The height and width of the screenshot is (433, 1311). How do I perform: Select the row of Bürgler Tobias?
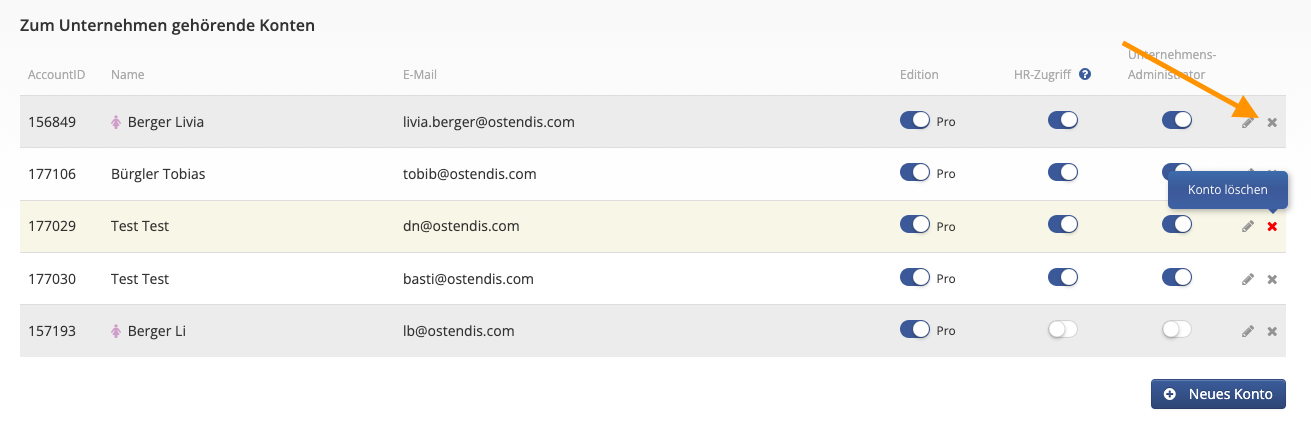click(x=655, y=174)
